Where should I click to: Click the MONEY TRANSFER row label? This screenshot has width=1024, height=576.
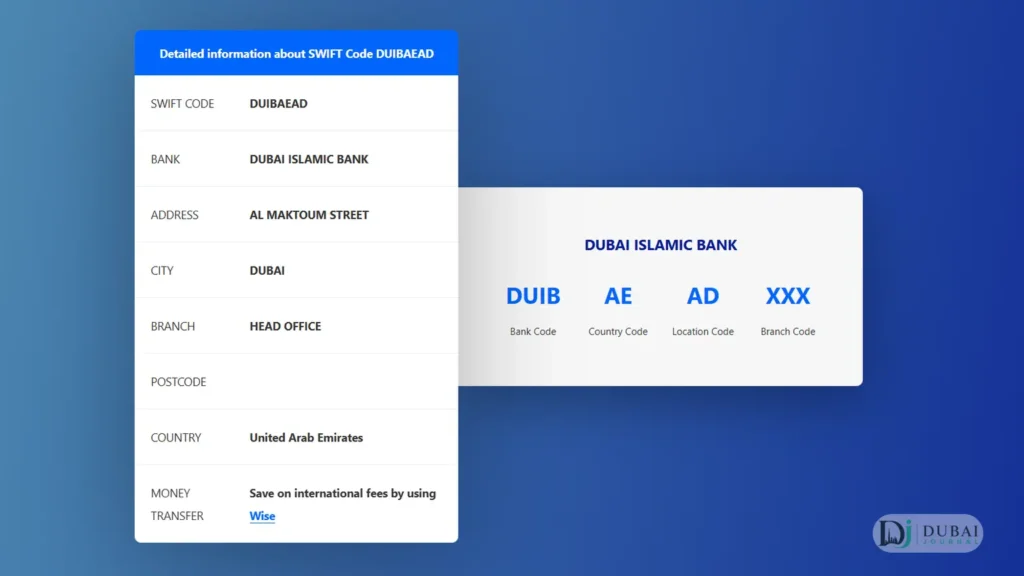pos(177,504)
